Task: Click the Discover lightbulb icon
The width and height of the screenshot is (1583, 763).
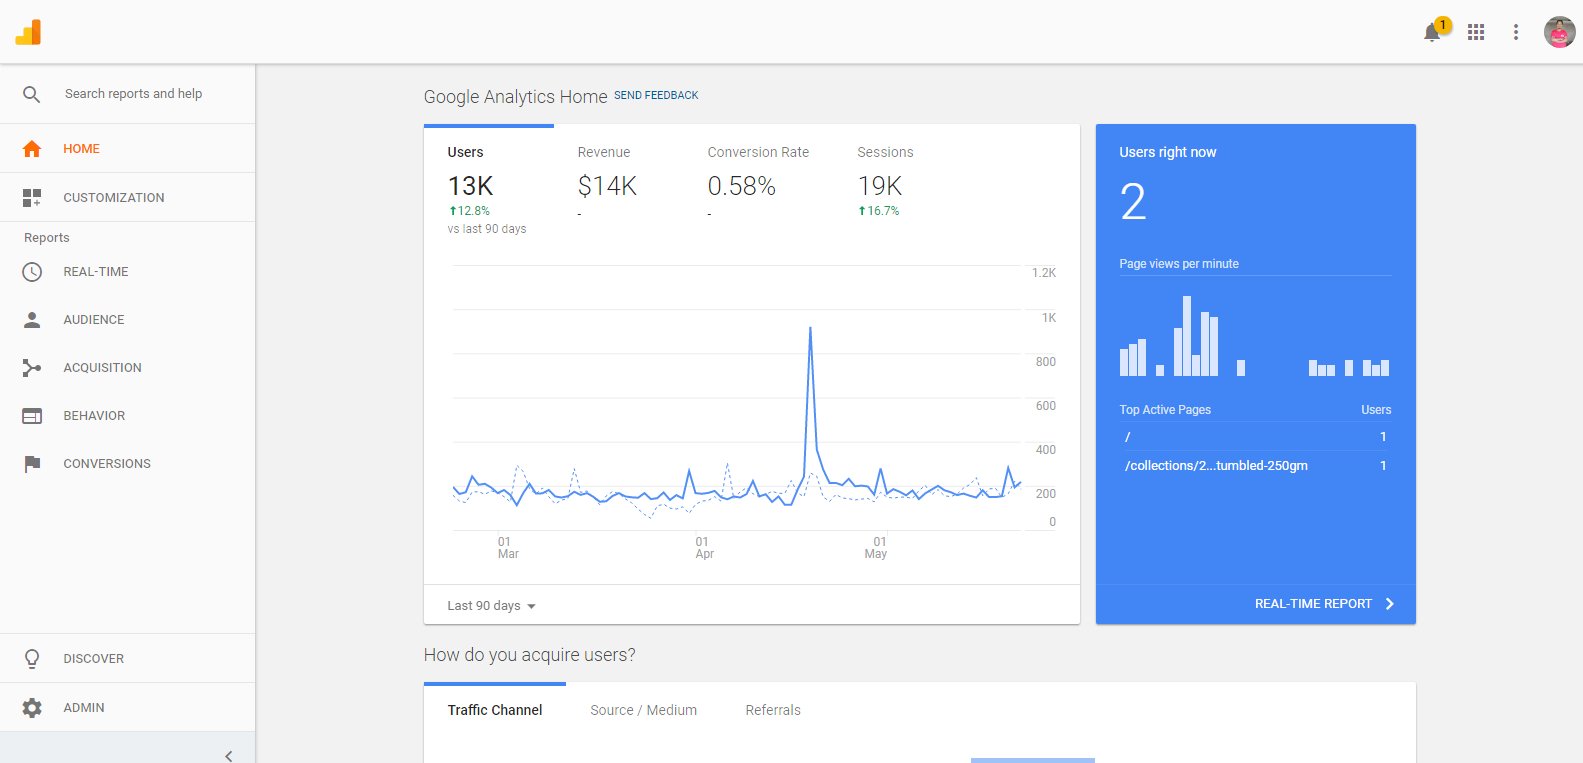Action: click(32, 659)
